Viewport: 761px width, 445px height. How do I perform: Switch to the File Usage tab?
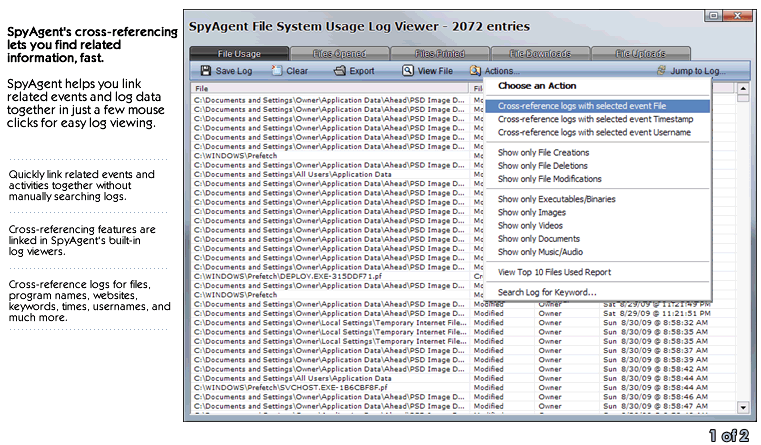[239, 53]
